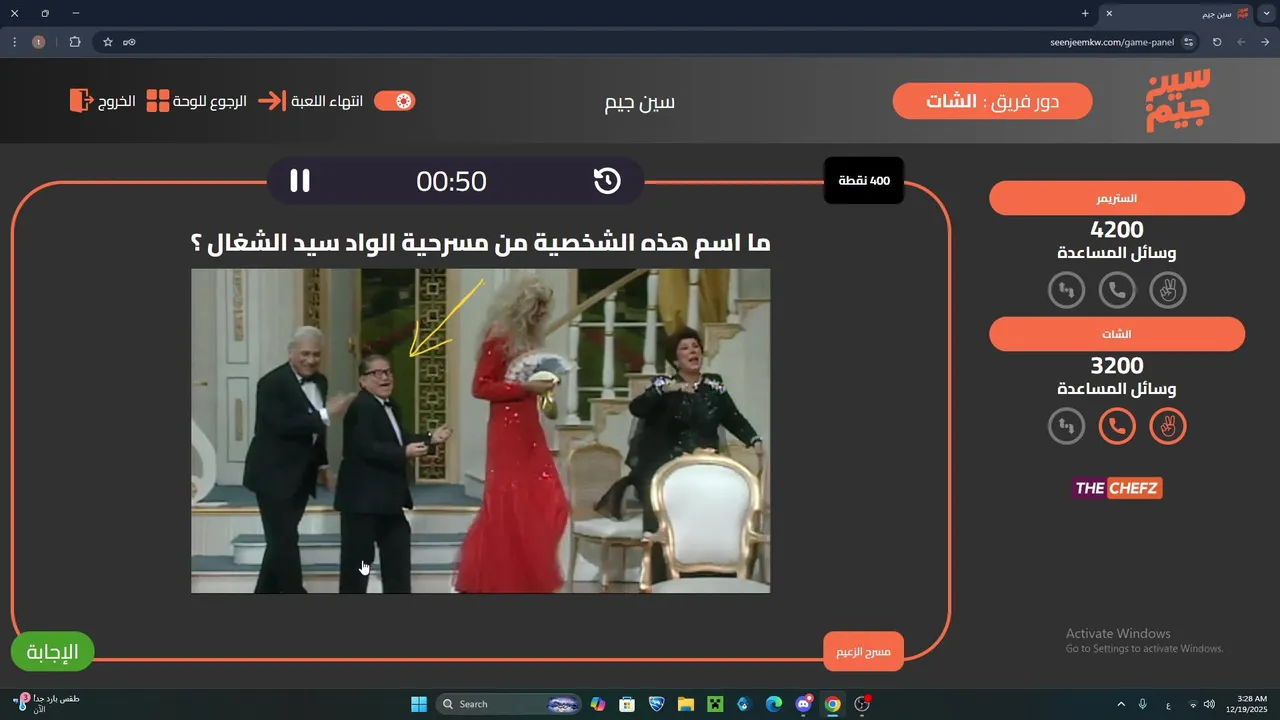1280x720 pixels.
Task: Click الشات score 3200
Action: tap(1117, 366)
